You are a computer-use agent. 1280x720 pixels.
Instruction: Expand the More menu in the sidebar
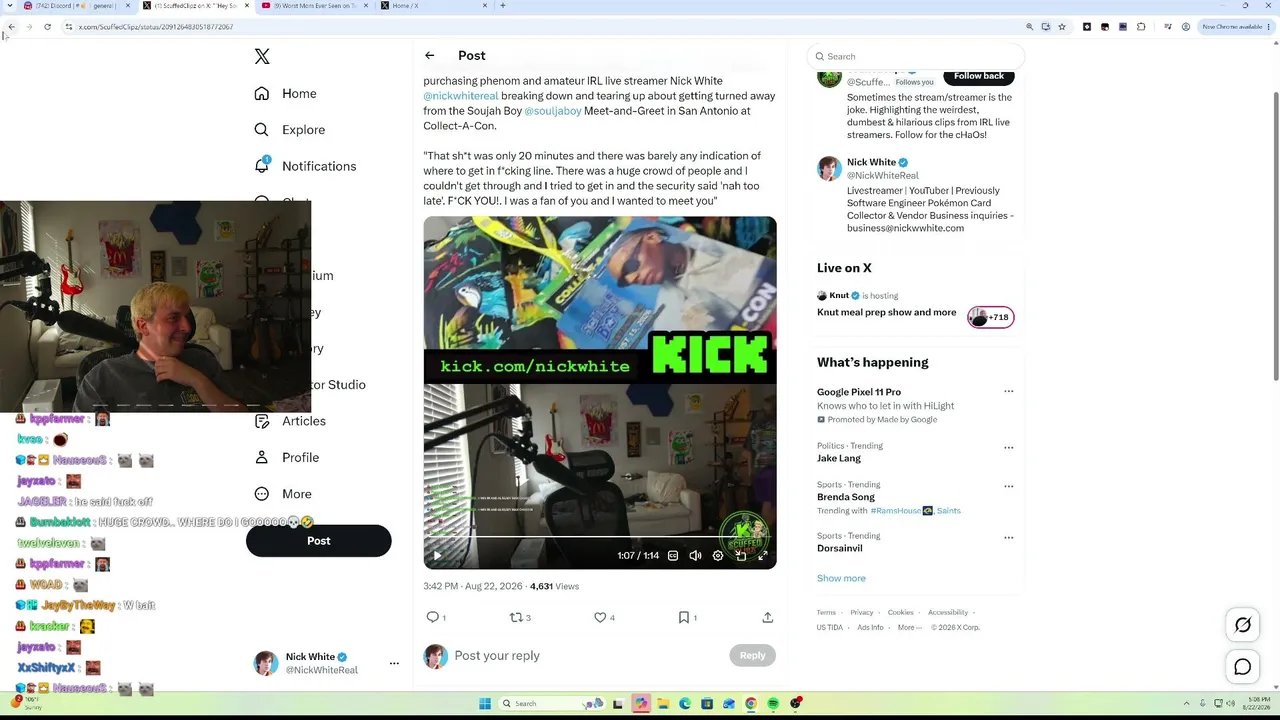point(283,494)
